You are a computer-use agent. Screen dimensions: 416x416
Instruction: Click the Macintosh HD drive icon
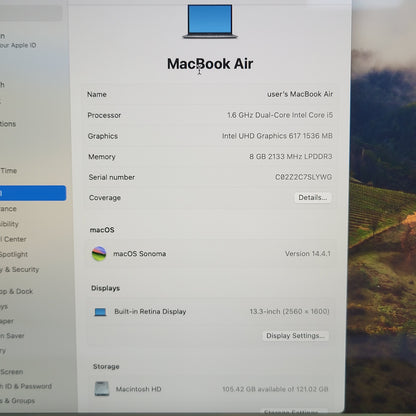point(102,389)
